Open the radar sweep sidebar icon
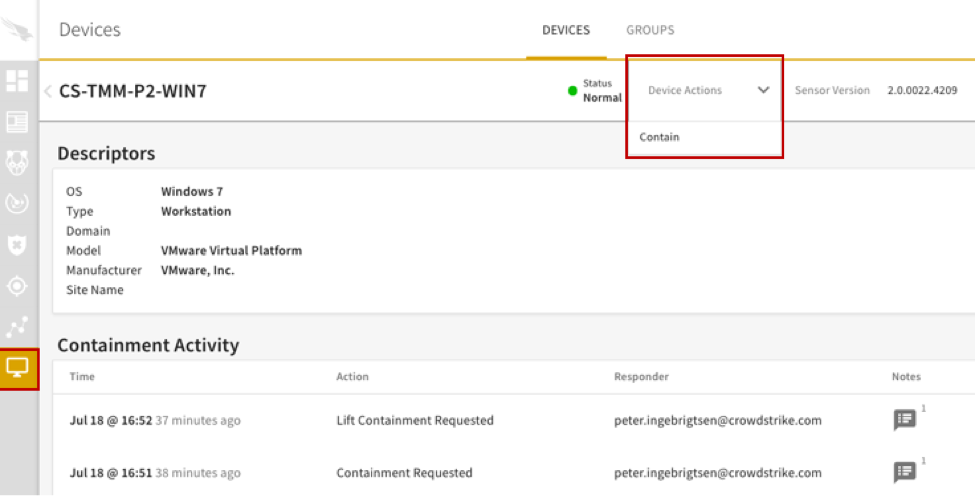The height and width of the screenshot is (498, 975). (x=18, y=204)
